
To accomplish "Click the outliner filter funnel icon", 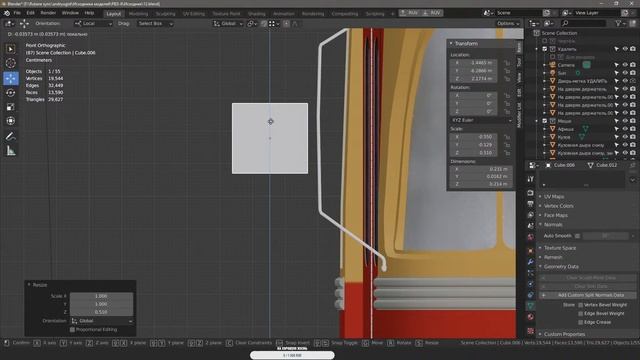I will 618,23.
